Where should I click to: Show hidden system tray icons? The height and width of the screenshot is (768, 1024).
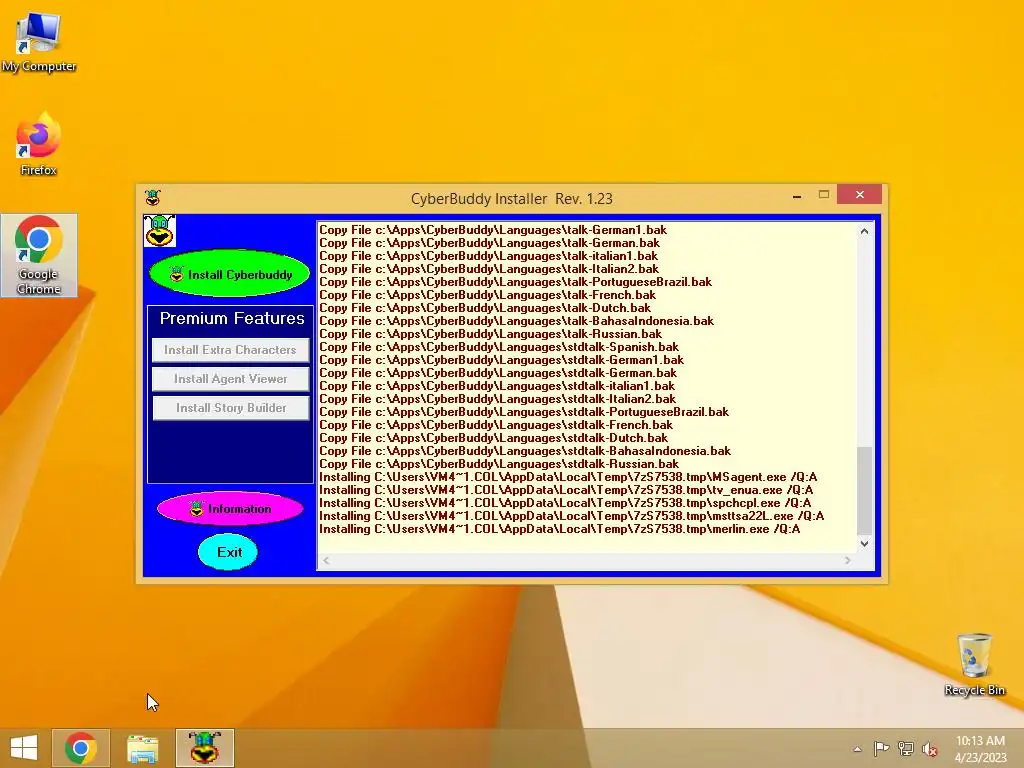(857, 749)
